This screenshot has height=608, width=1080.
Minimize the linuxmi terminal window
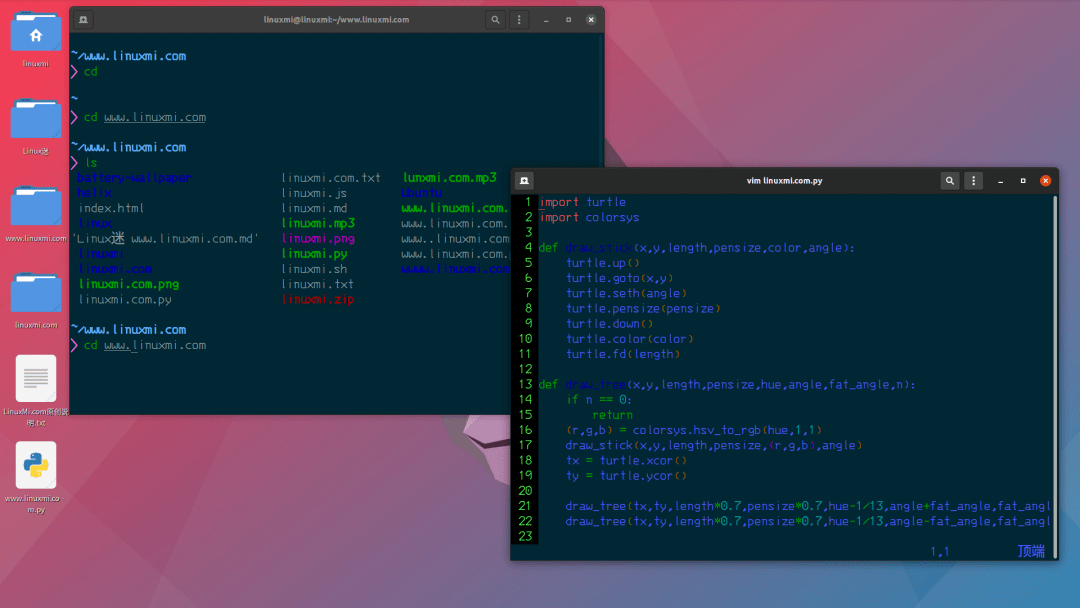point(546,20)
